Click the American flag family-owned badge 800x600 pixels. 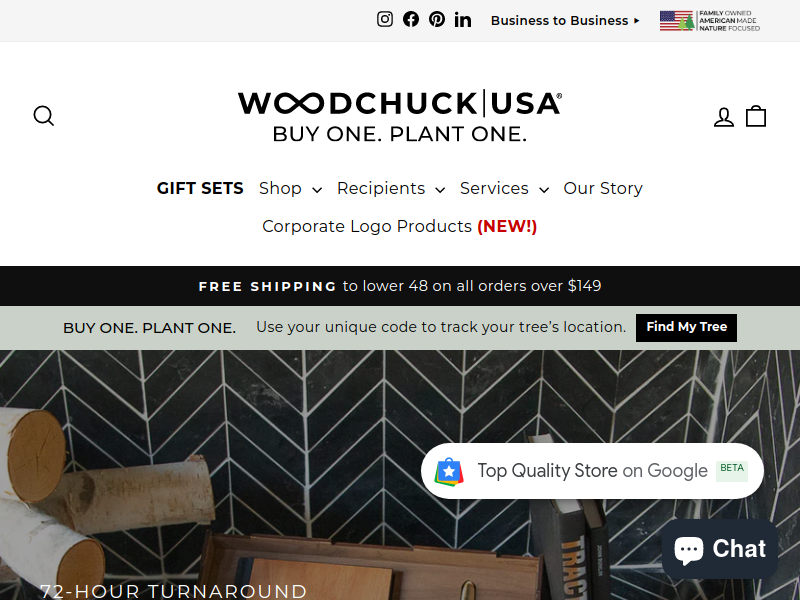coord(710,21)
